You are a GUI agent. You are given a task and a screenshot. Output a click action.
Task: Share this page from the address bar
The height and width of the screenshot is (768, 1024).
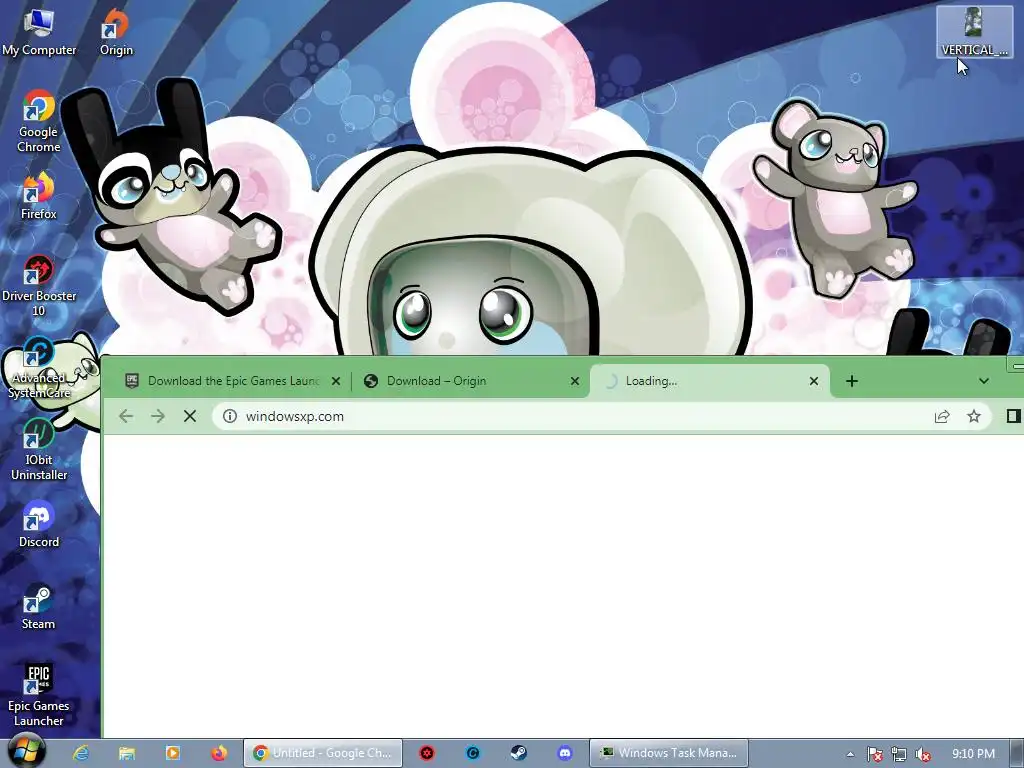pos(942,416)
